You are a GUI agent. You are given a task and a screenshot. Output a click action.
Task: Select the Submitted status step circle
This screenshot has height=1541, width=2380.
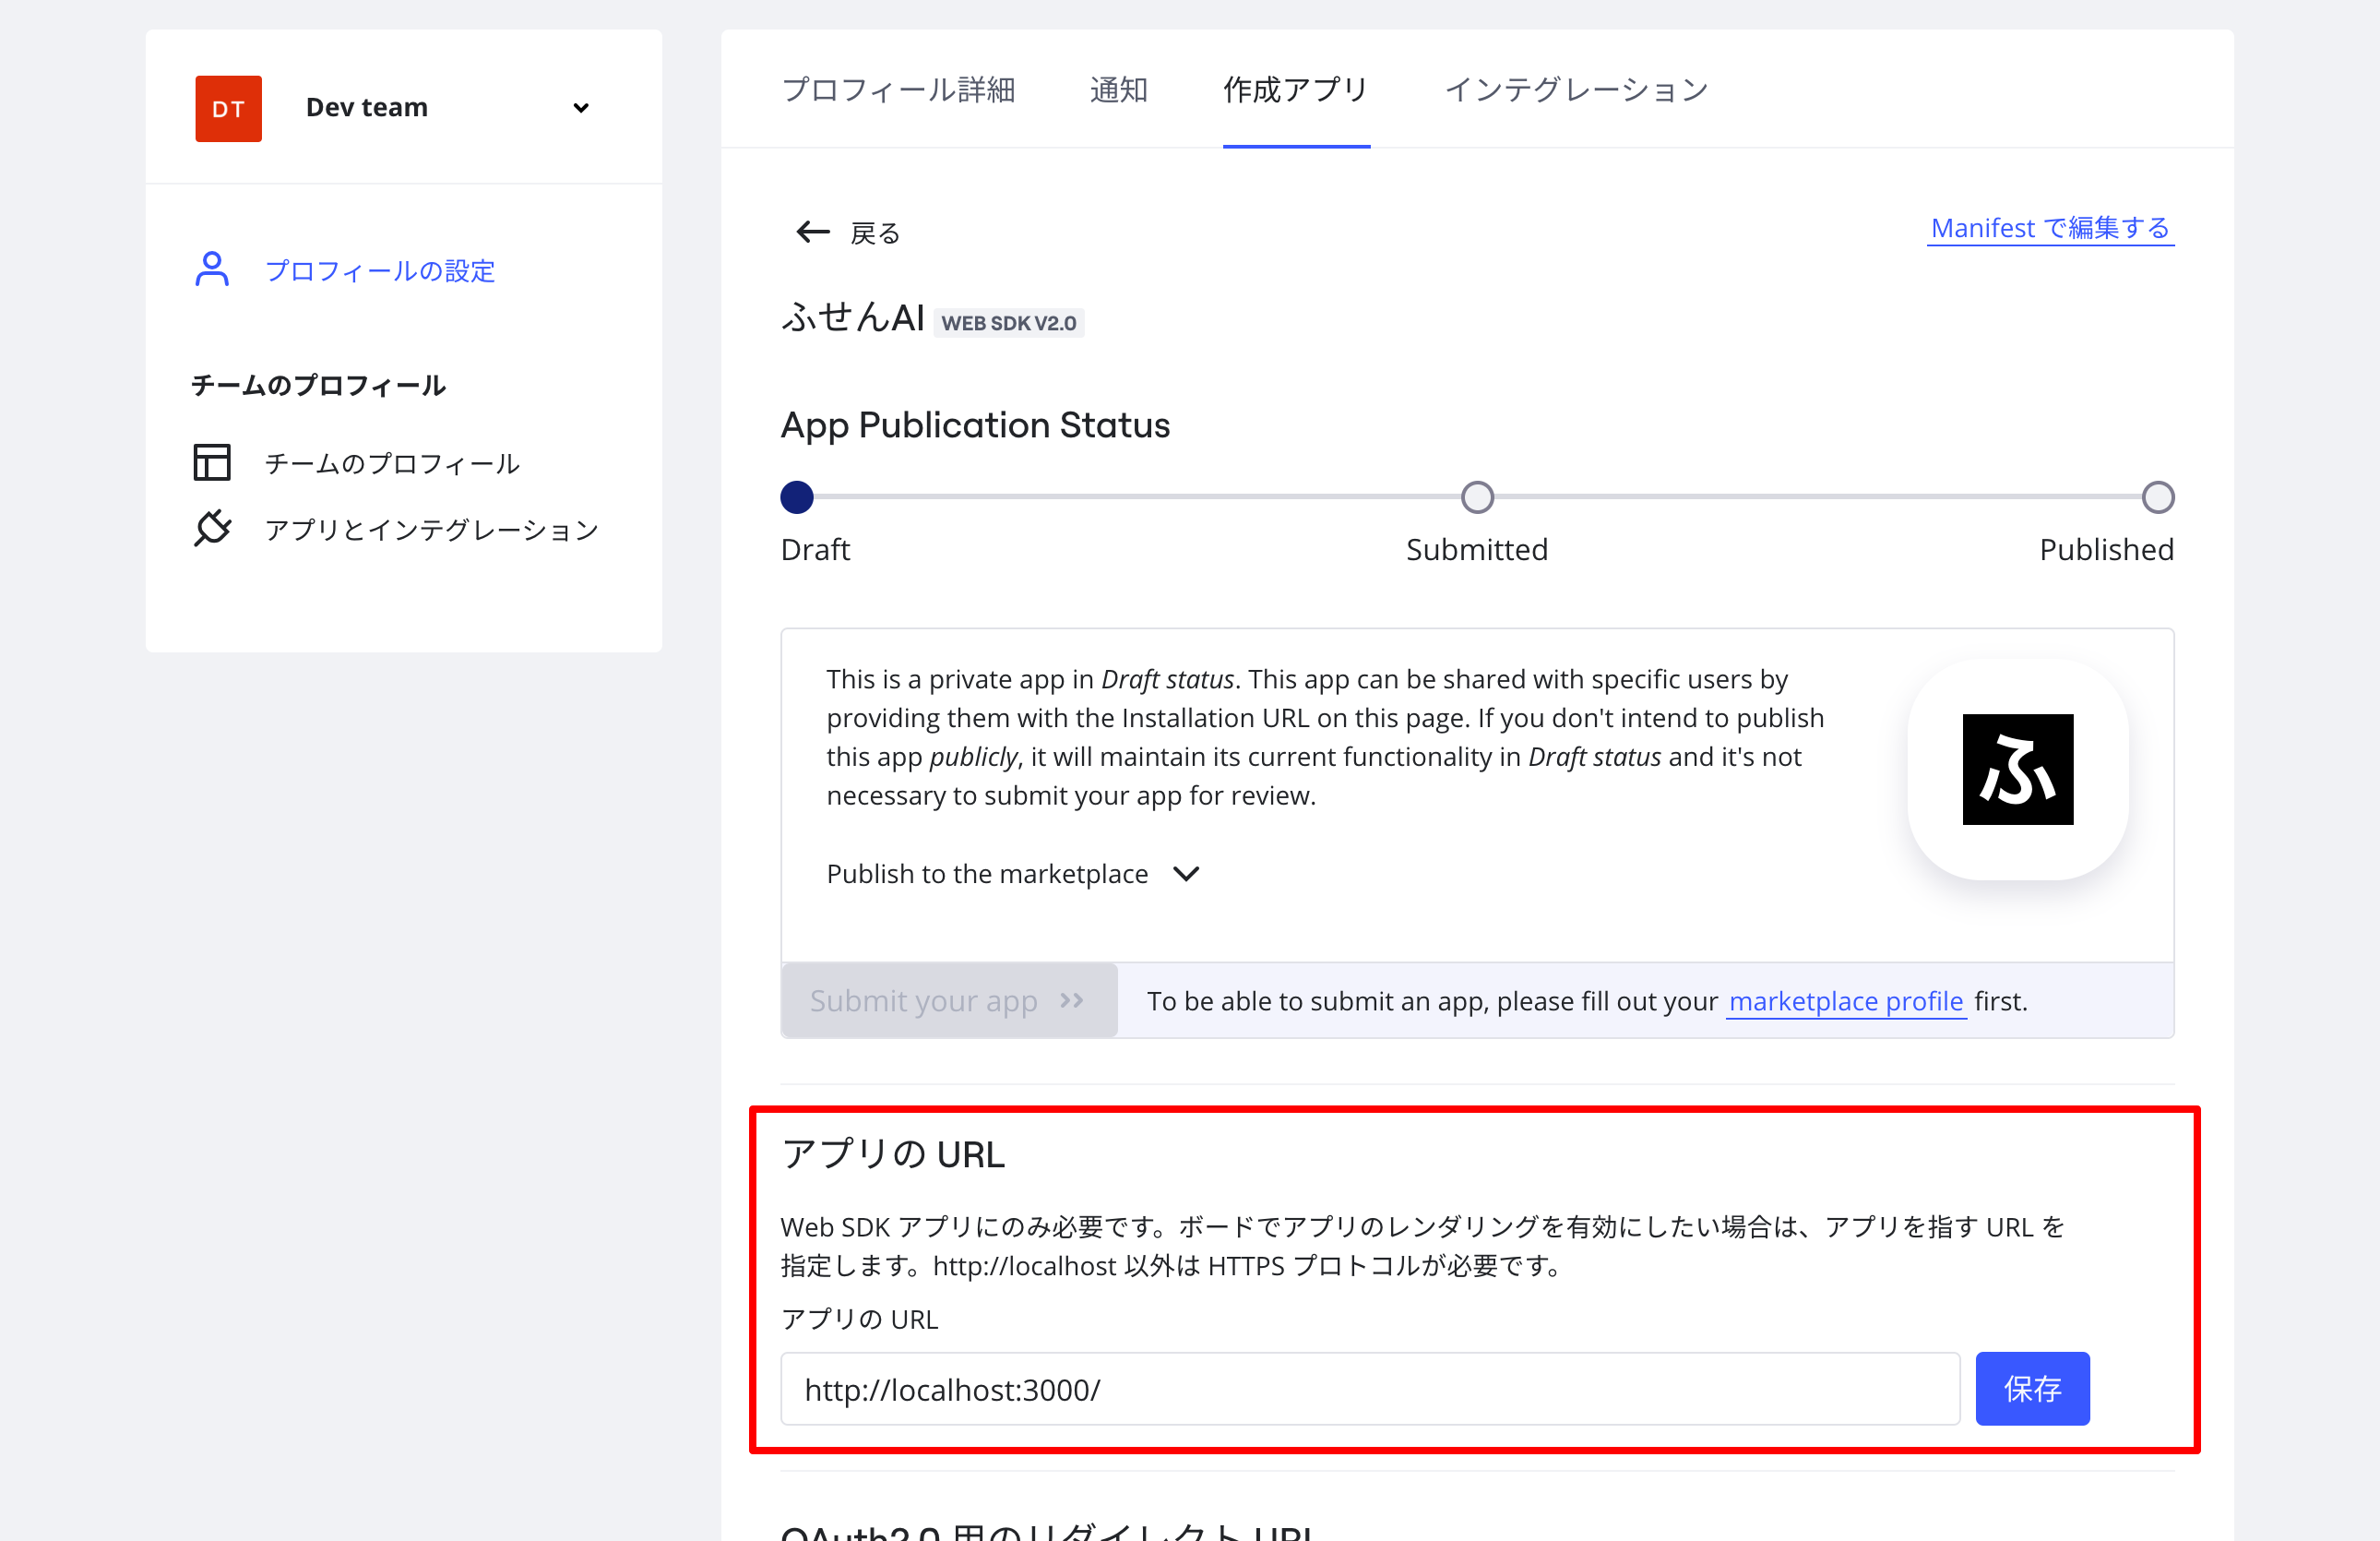1477,497
